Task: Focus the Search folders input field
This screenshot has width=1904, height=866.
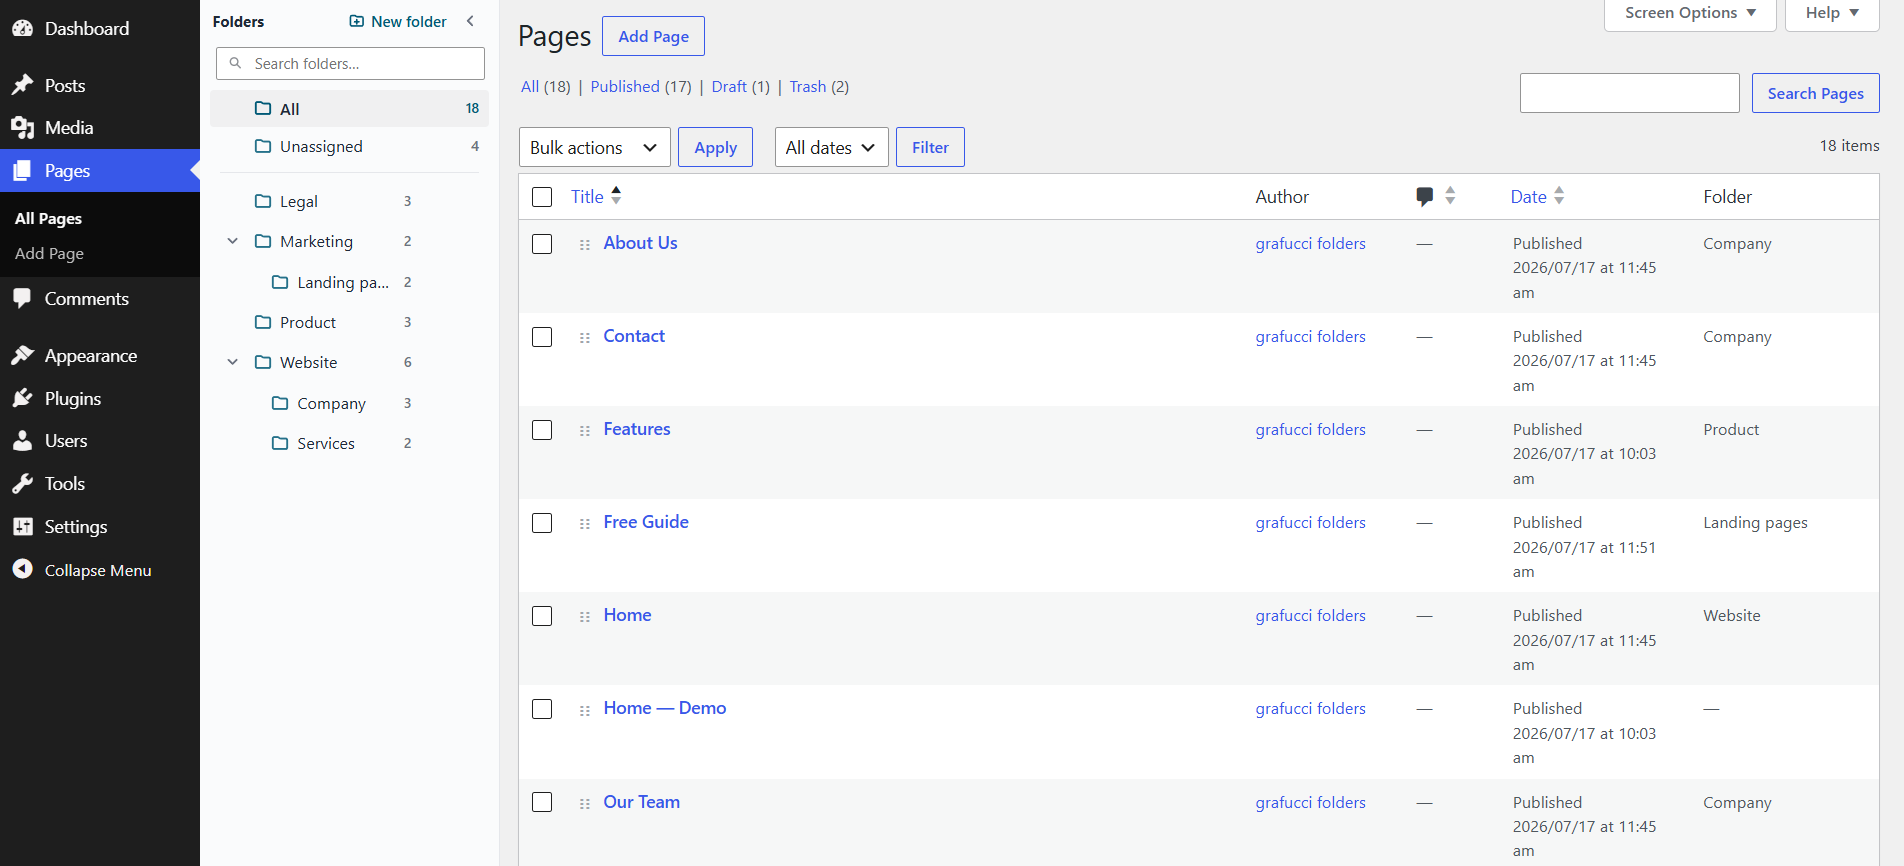Action: [350, 63]
